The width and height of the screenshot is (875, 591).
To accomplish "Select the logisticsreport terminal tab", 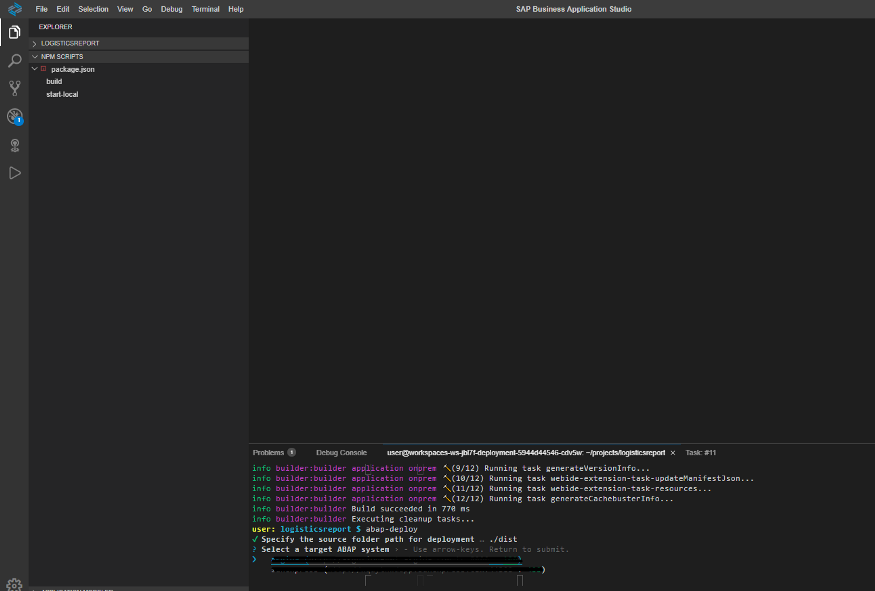I will pyautogui.click(x=526, y=453).
